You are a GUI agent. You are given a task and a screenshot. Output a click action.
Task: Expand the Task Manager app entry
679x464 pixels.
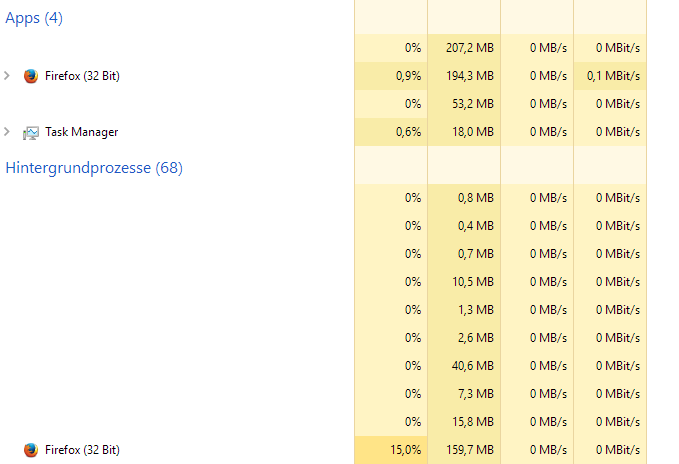(x=8, y=132)
